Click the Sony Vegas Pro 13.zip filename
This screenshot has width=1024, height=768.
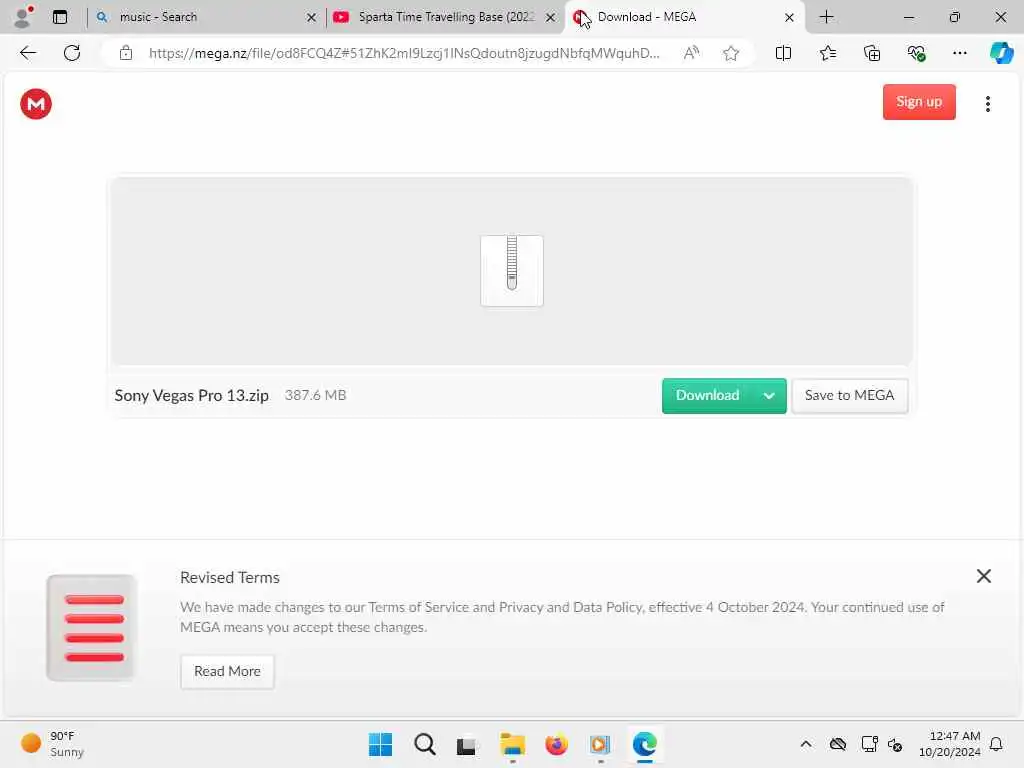(x=191, y=396)
